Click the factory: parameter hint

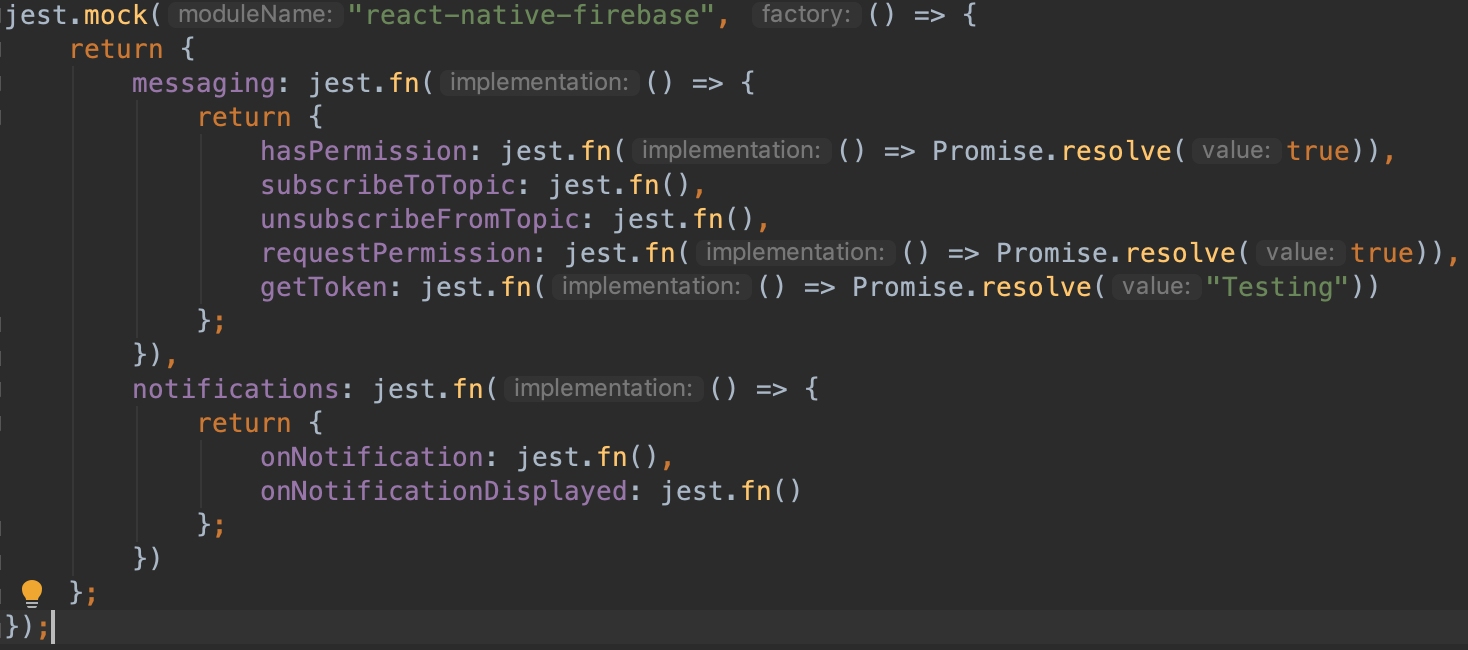click(806, 15)
